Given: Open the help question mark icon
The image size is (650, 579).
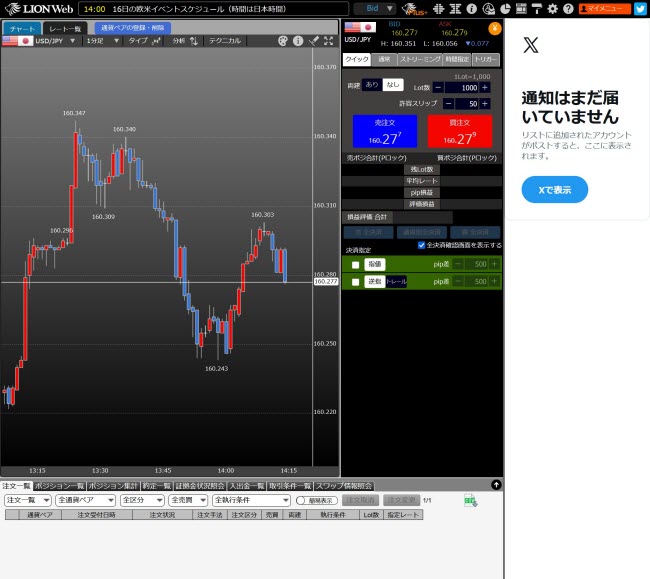Looking at the screenshot, I should (x=568, y=9).
